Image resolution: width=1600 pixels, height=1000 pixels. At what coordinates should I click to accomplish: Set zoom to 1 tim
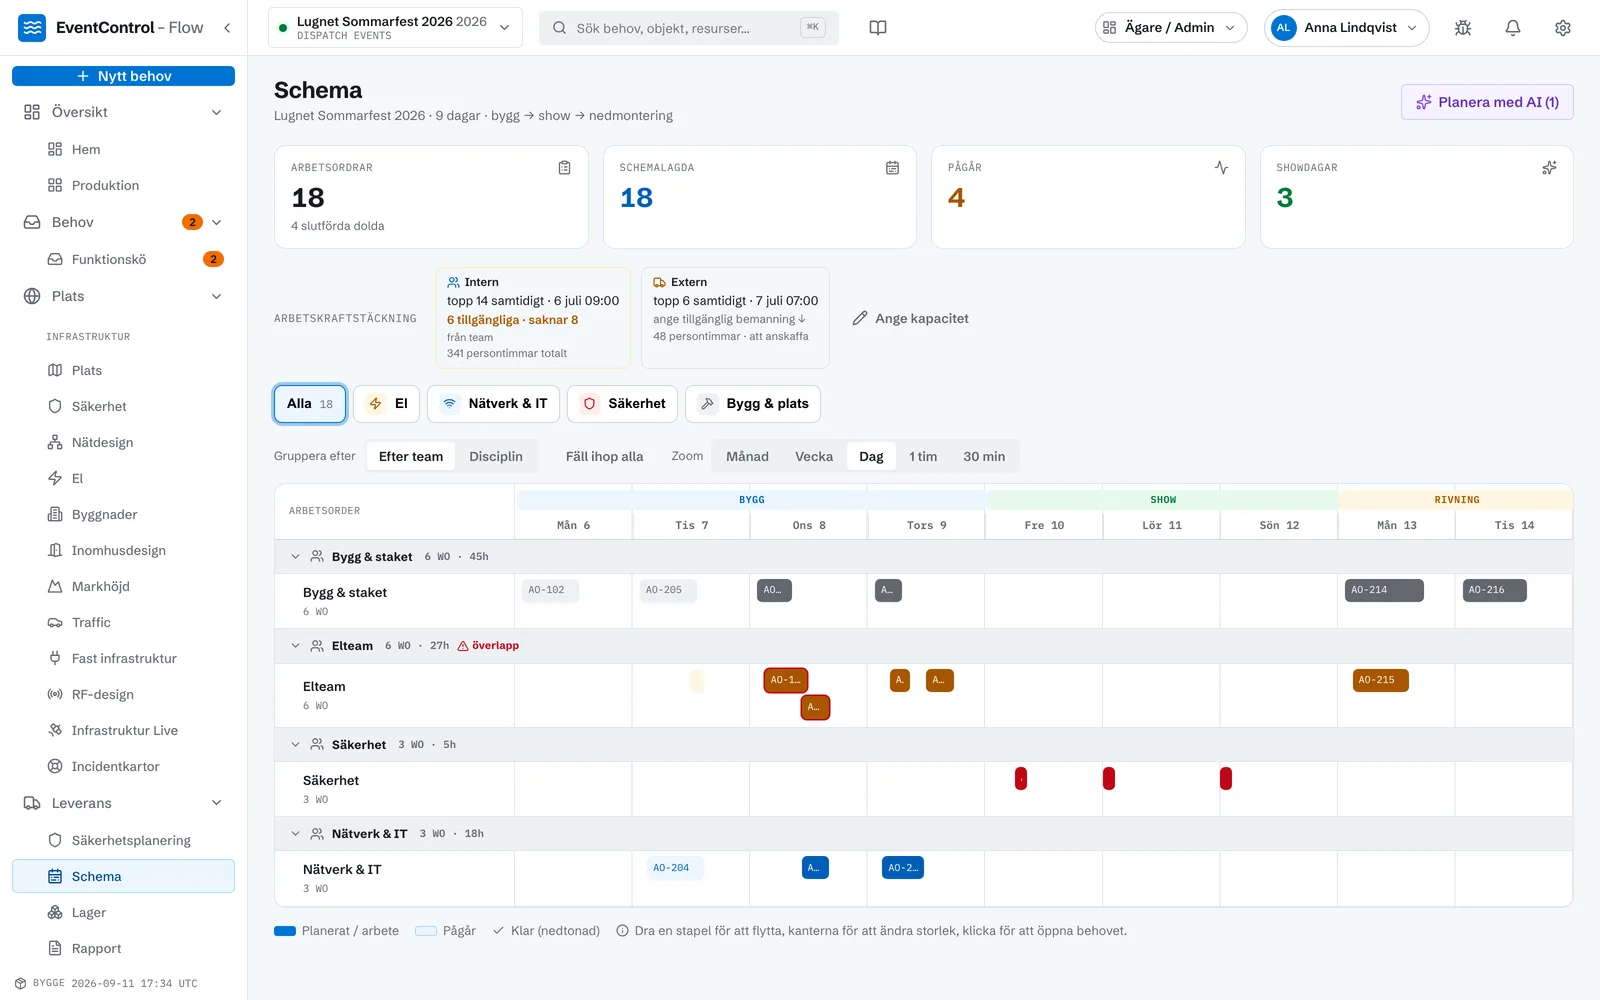click(x=923, y=457)
